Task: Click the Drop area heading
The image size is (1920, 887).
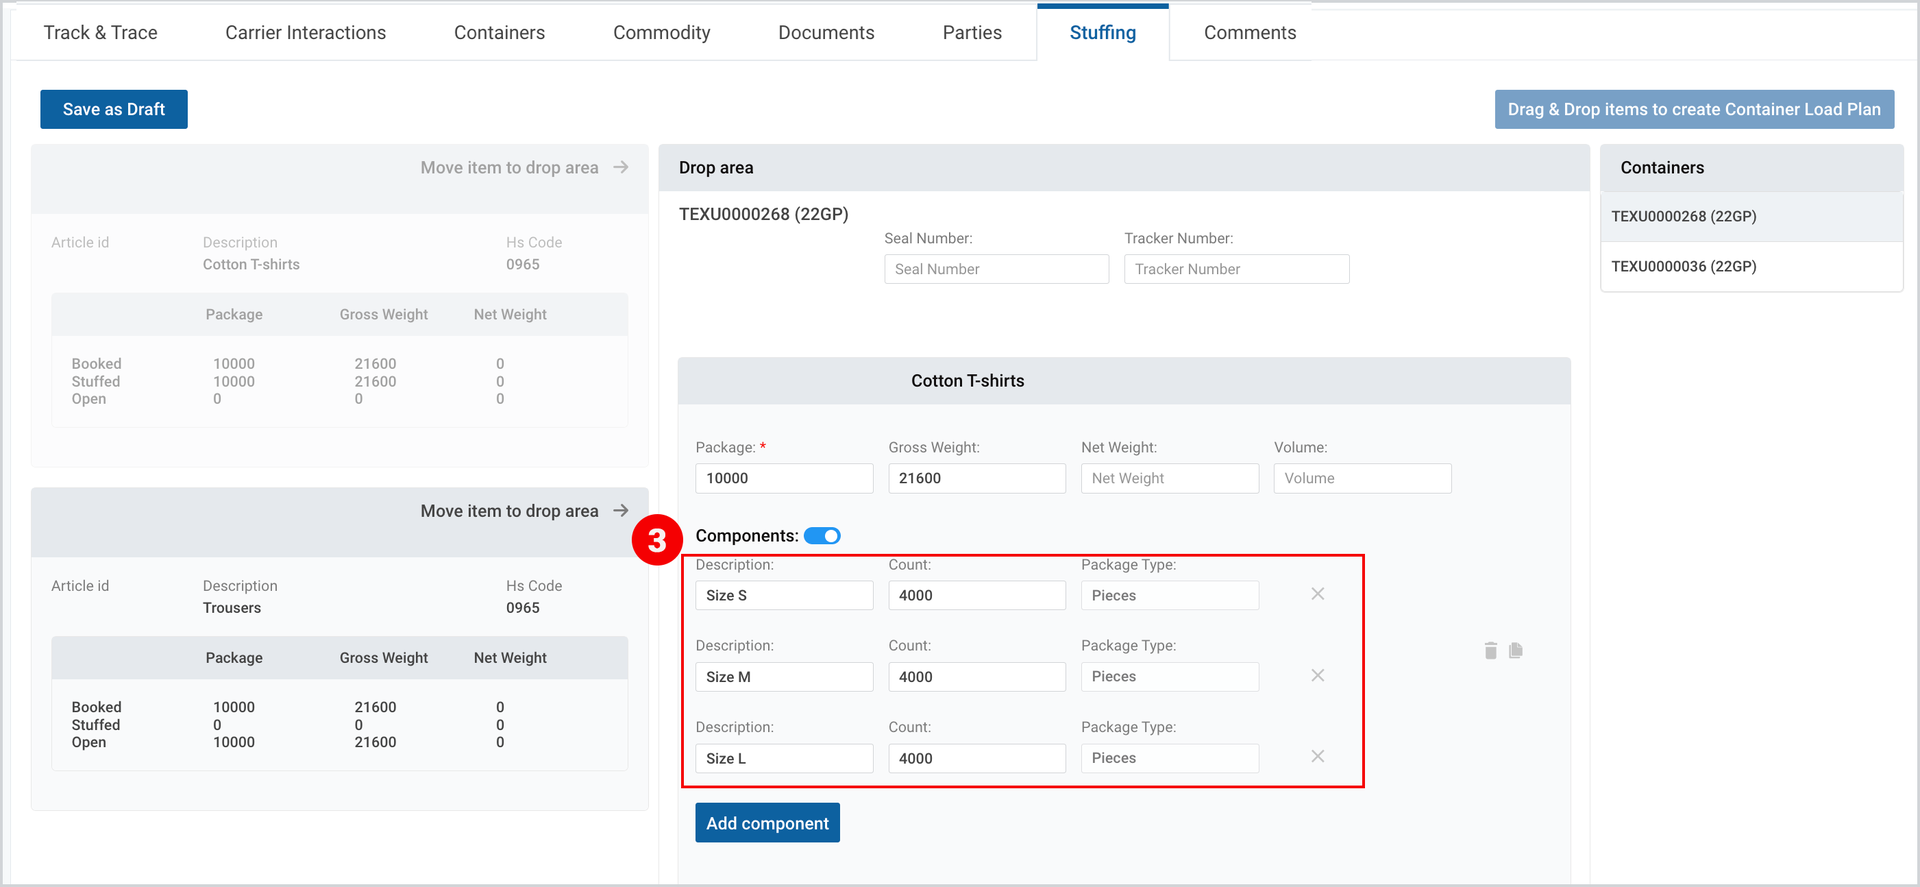Action: [716, 168]
